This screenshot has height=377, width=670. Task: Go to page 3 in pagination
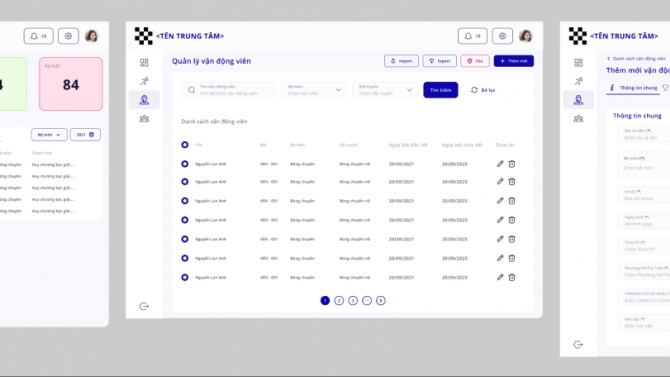pyautogui.click(x=353, y=300)
